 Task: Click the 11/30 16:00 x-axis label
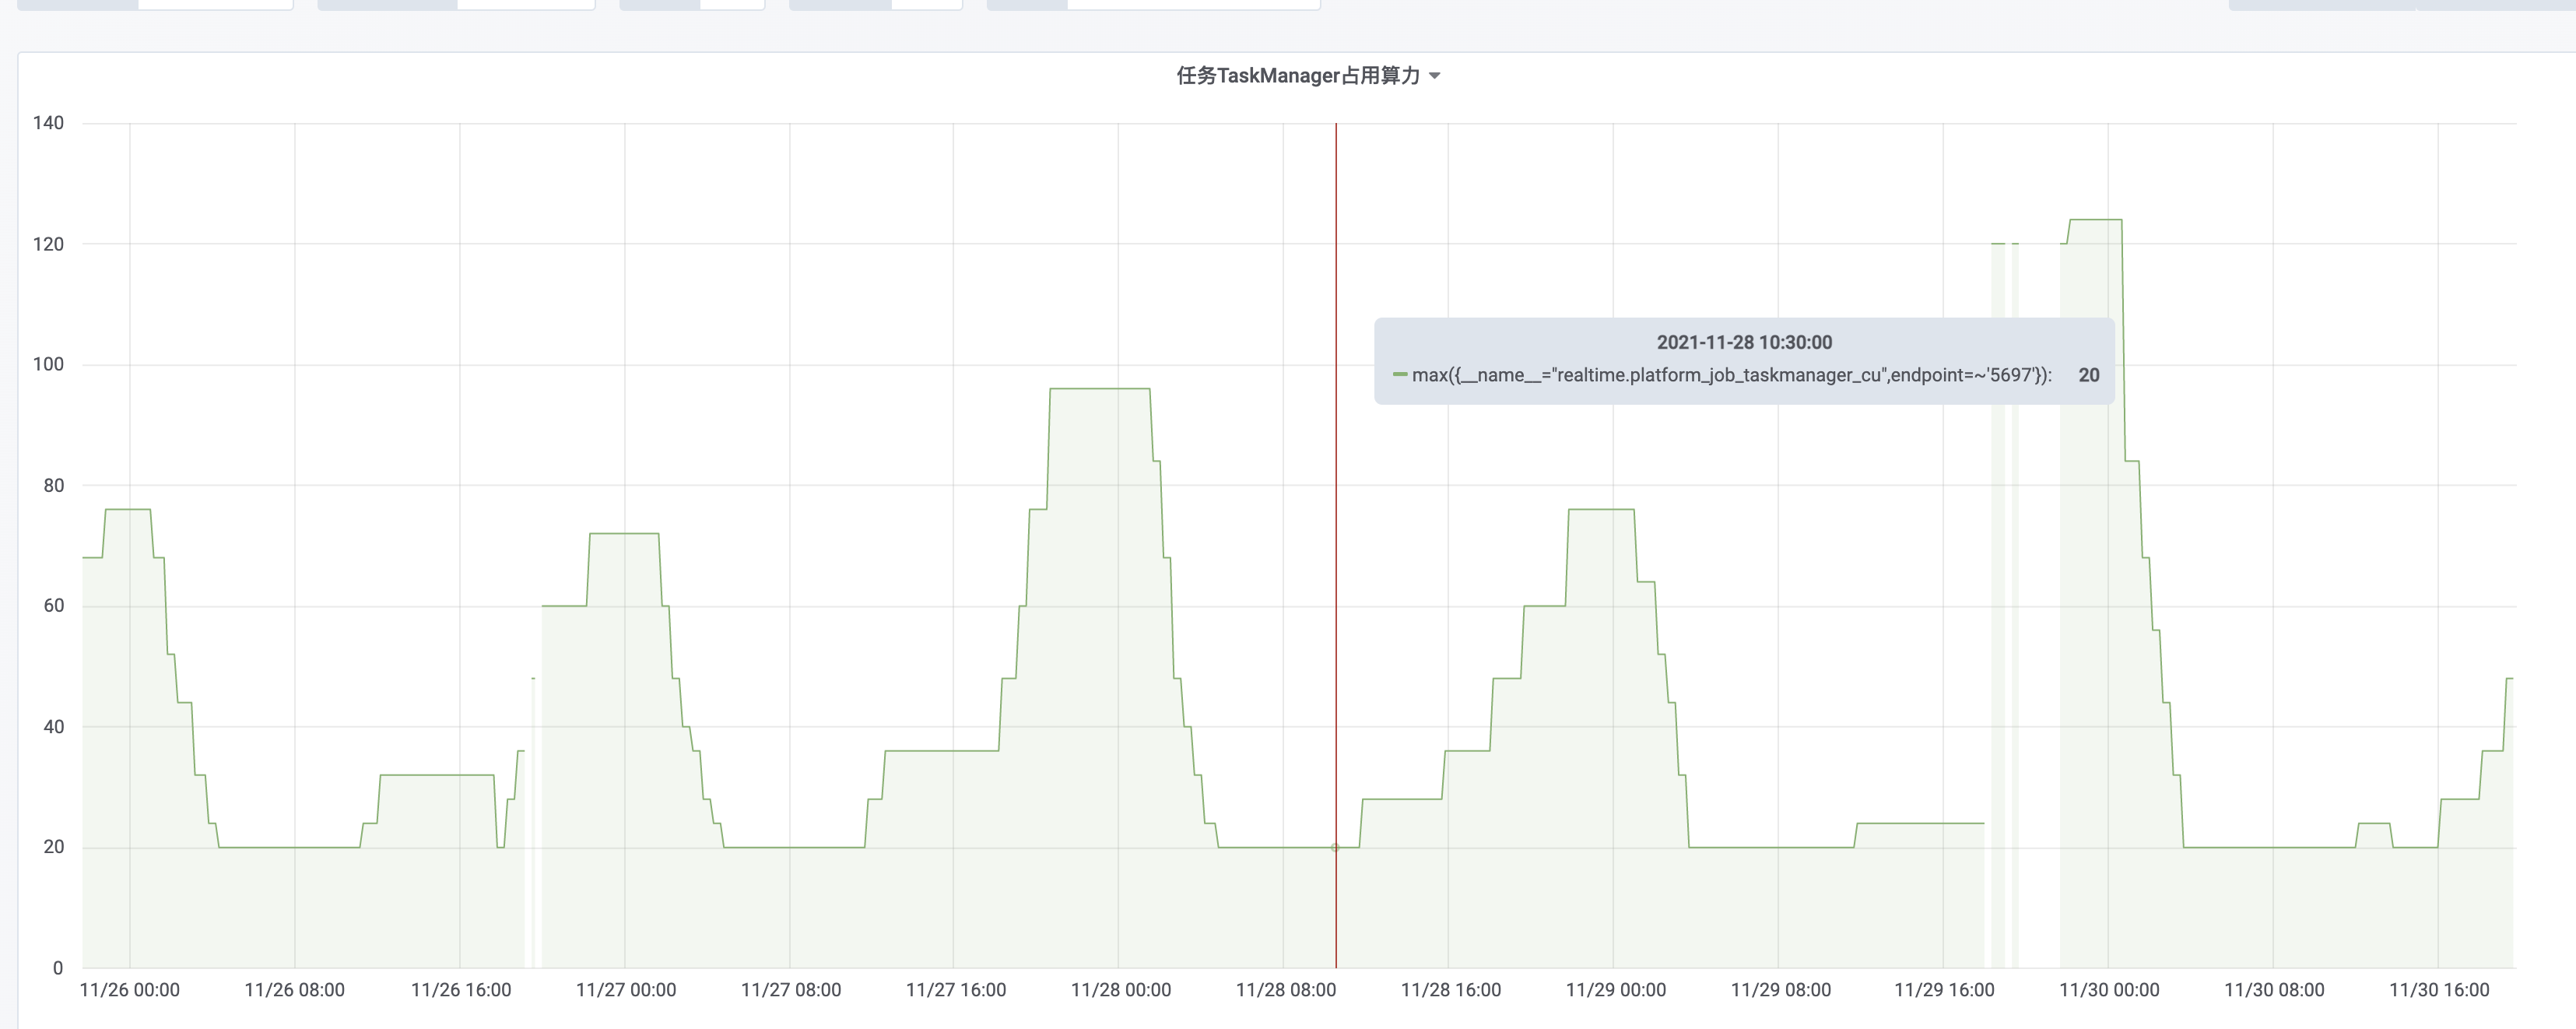(x=2439, y=990)
